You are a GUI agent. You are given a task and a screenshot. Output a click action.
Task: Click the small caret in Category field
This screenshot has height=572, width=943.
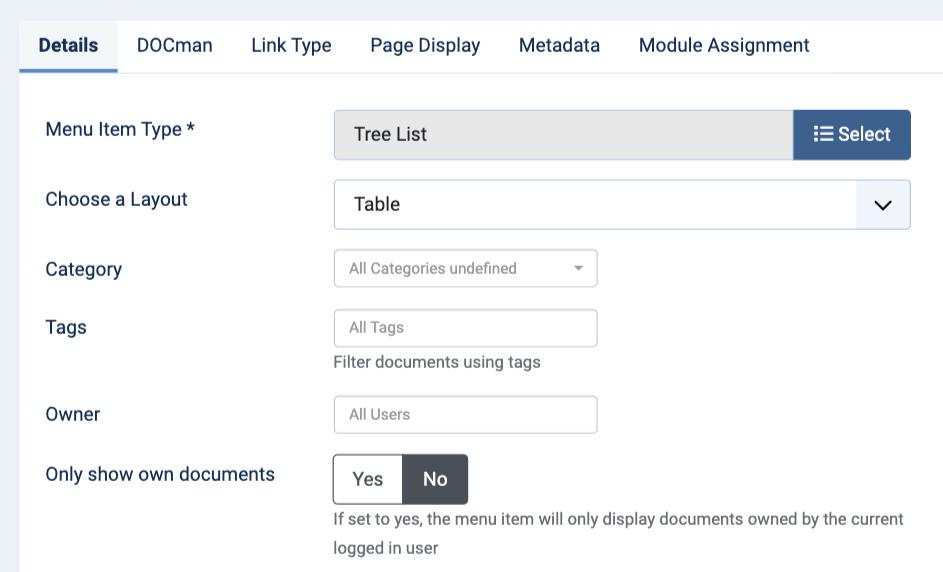[x=578, y=268]
